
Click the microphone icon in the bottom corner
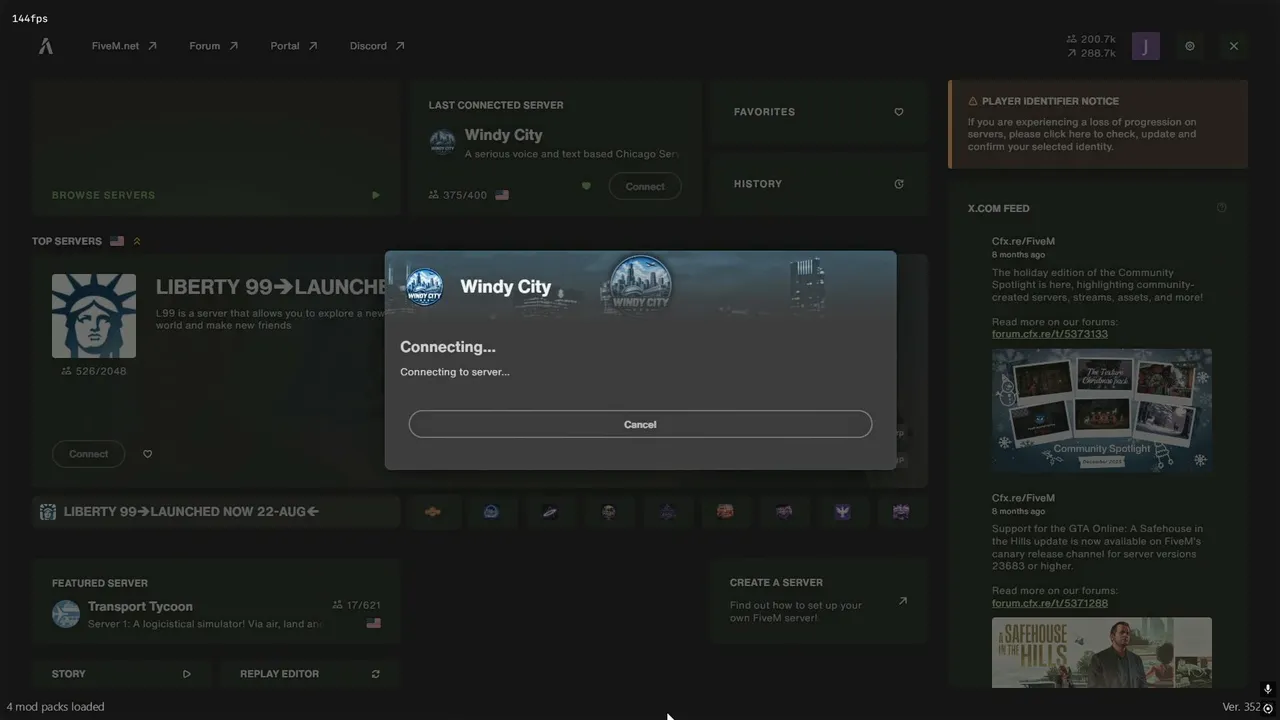pyautogui.click(x=1268, y=689)
